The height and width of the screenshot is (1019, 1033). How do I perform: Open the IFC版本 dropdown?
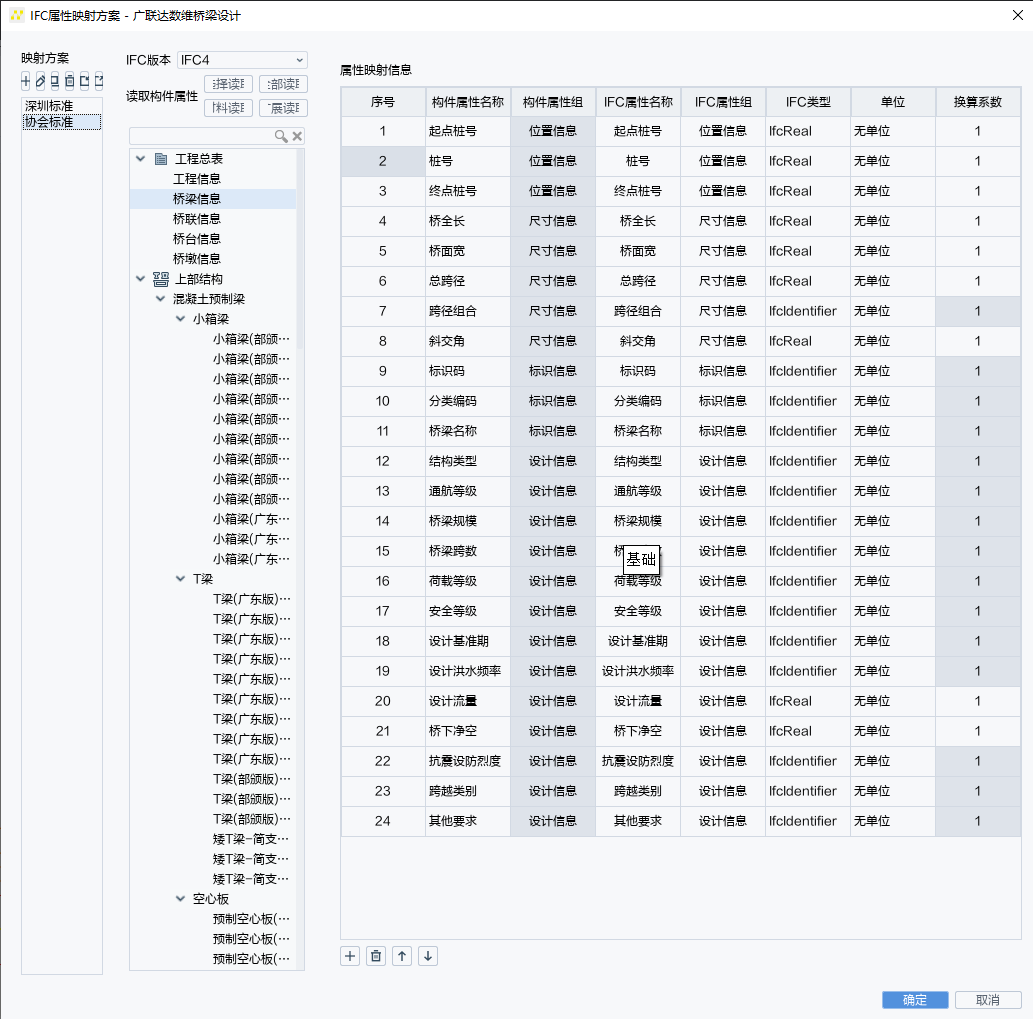click(x=242, y=60)
